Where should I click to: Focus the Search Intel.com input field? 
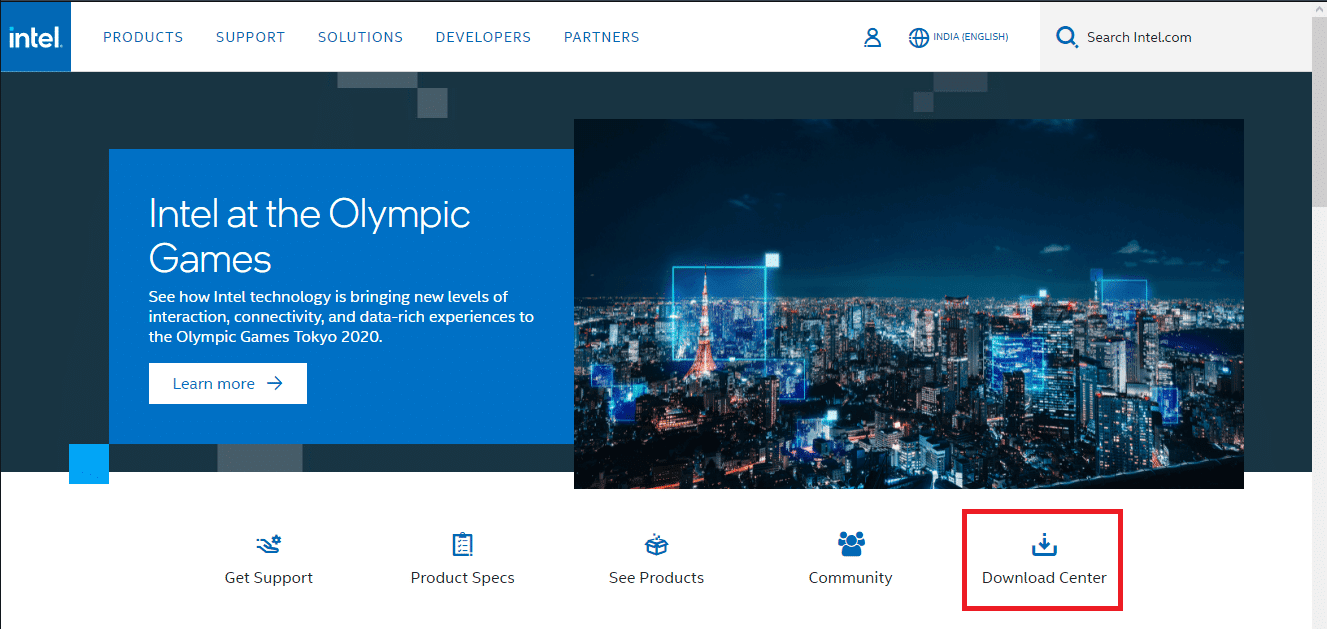(x=1176, y=37)
